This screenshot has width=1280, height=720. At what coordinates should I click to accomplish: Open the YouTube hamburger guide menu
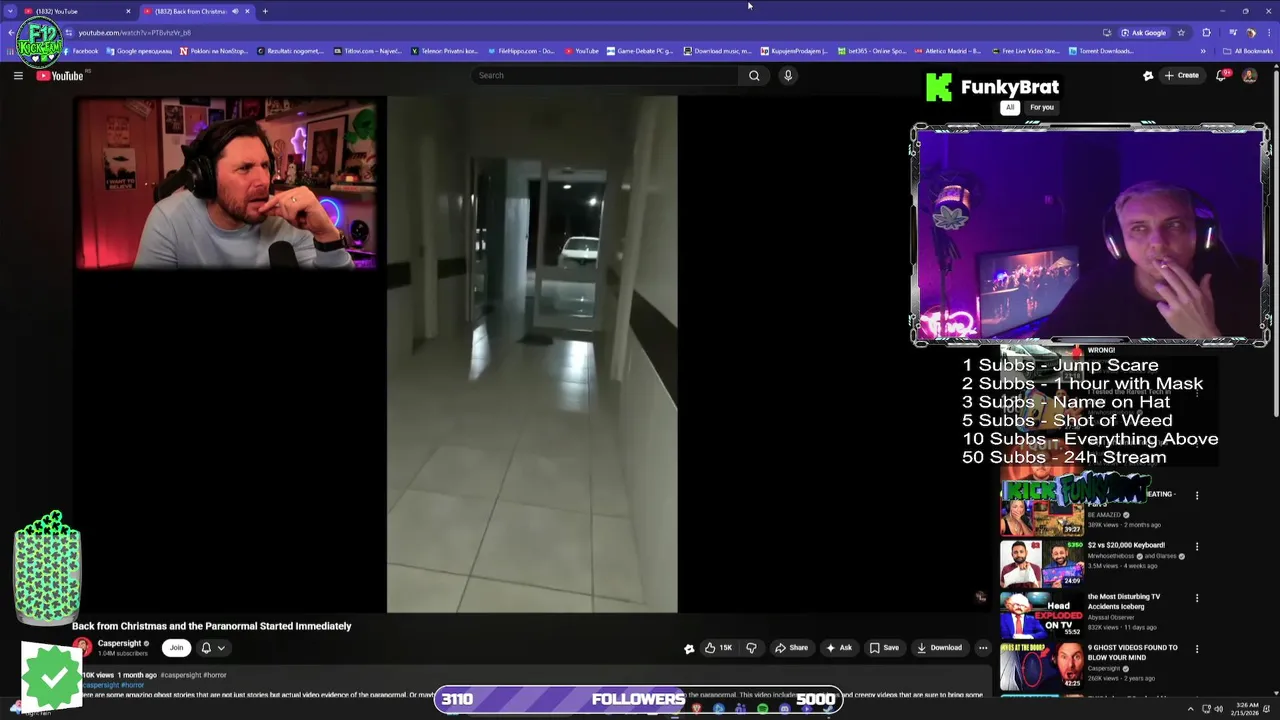click(x=18, y=75)
